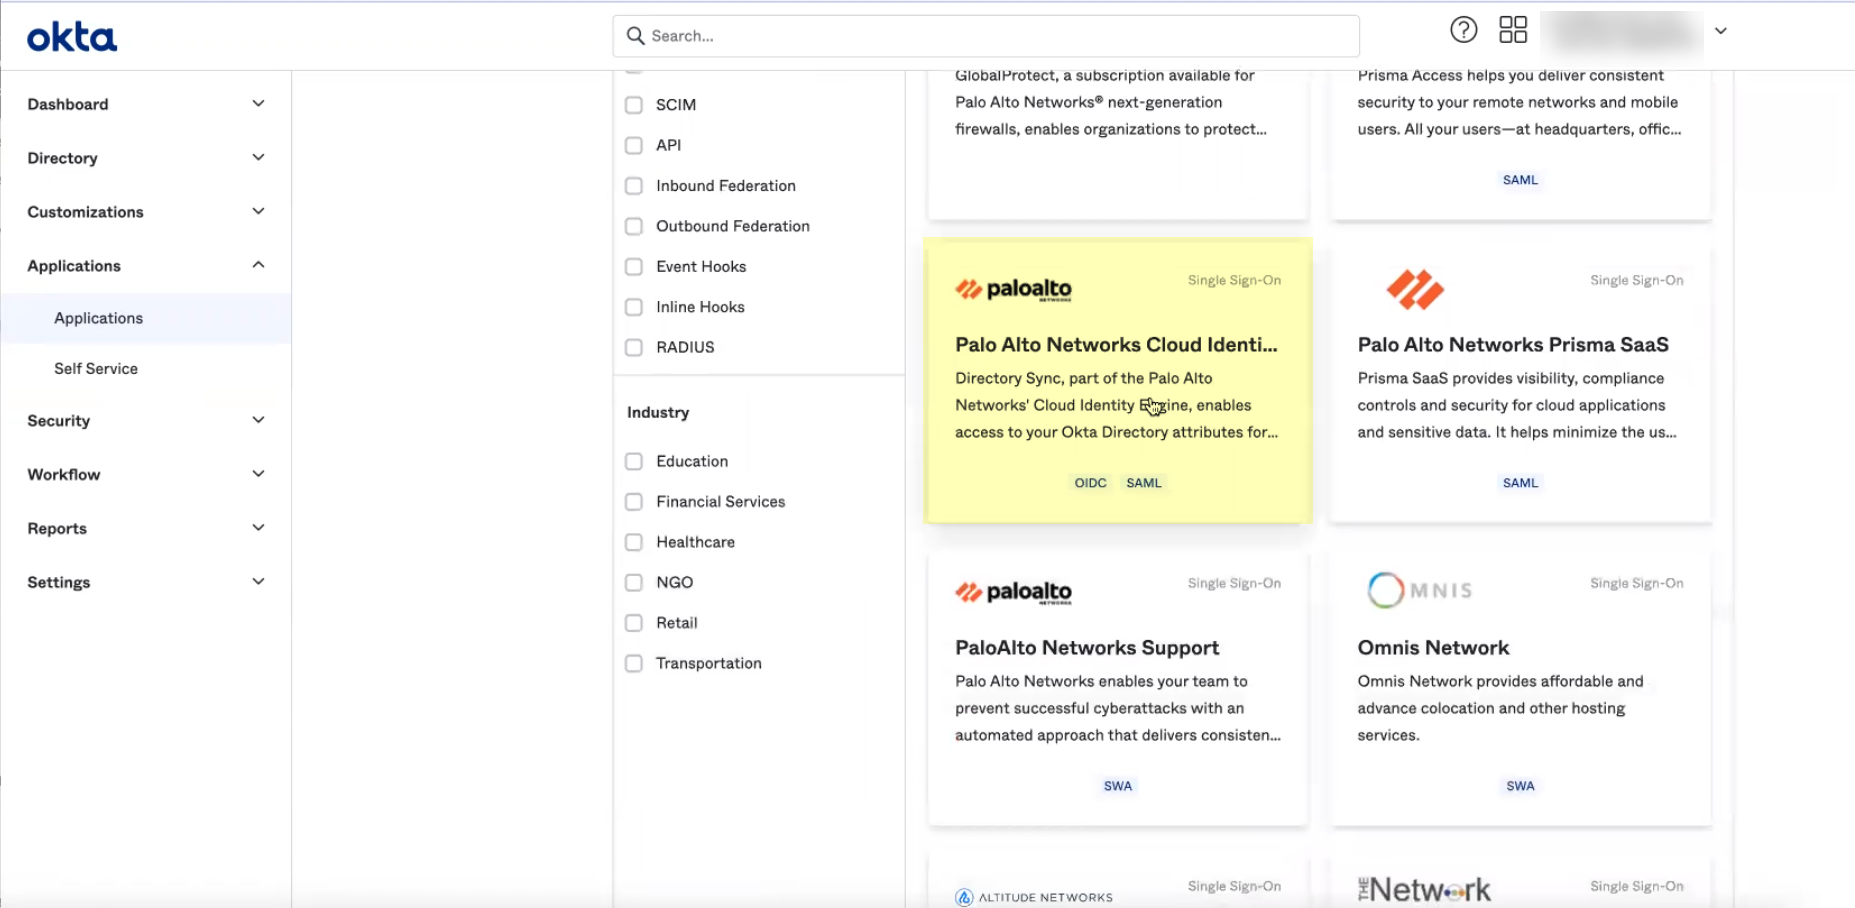Click the OIDC tag on Cloud Identity card
The height and width of the screenshot is (908, 1855).
click(x=1090, y=483)
